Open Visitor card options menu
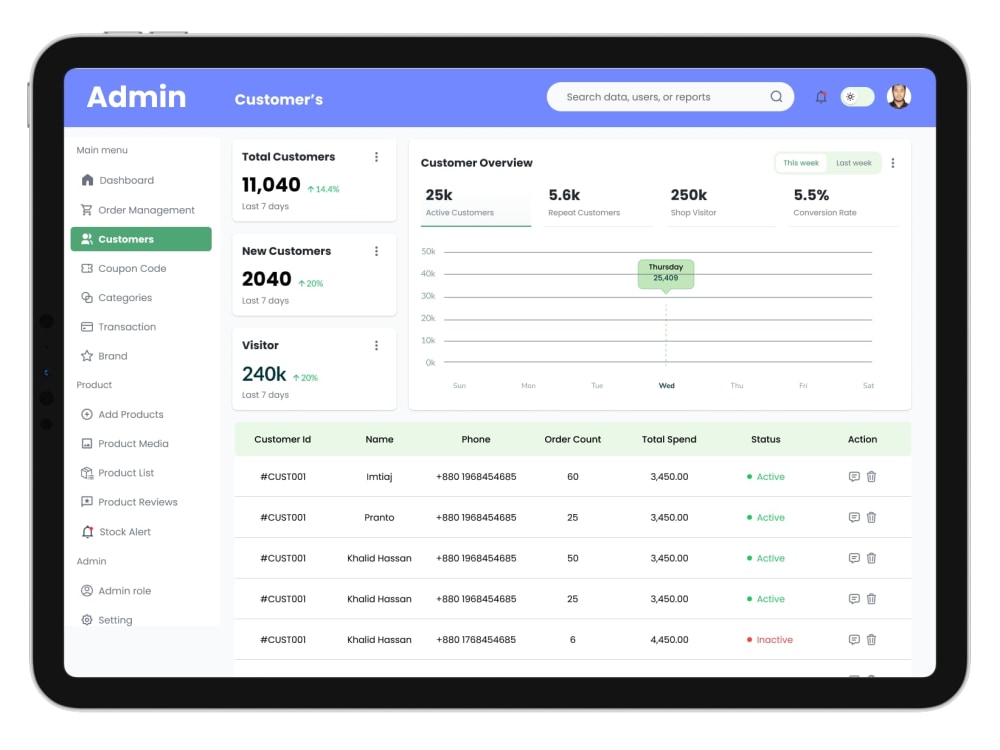Viewport: 1000px width, 750px height. [376, 345]
